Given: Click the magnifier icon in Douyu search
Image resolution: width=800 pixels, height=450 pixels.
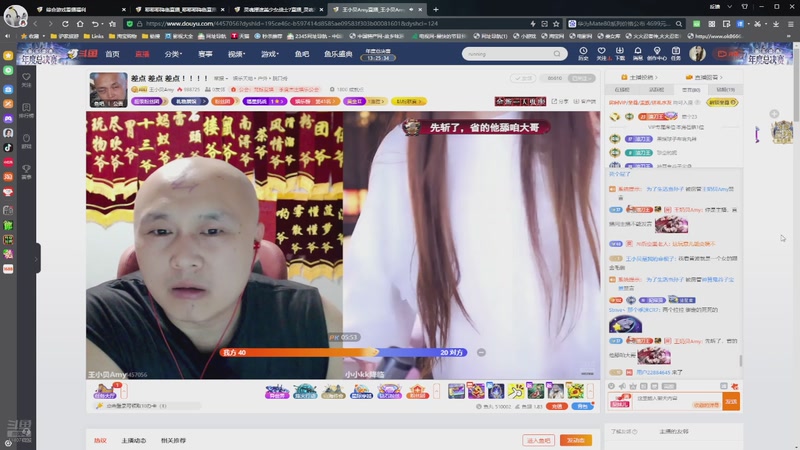Looking at the screenshot, I should (557, 54).
